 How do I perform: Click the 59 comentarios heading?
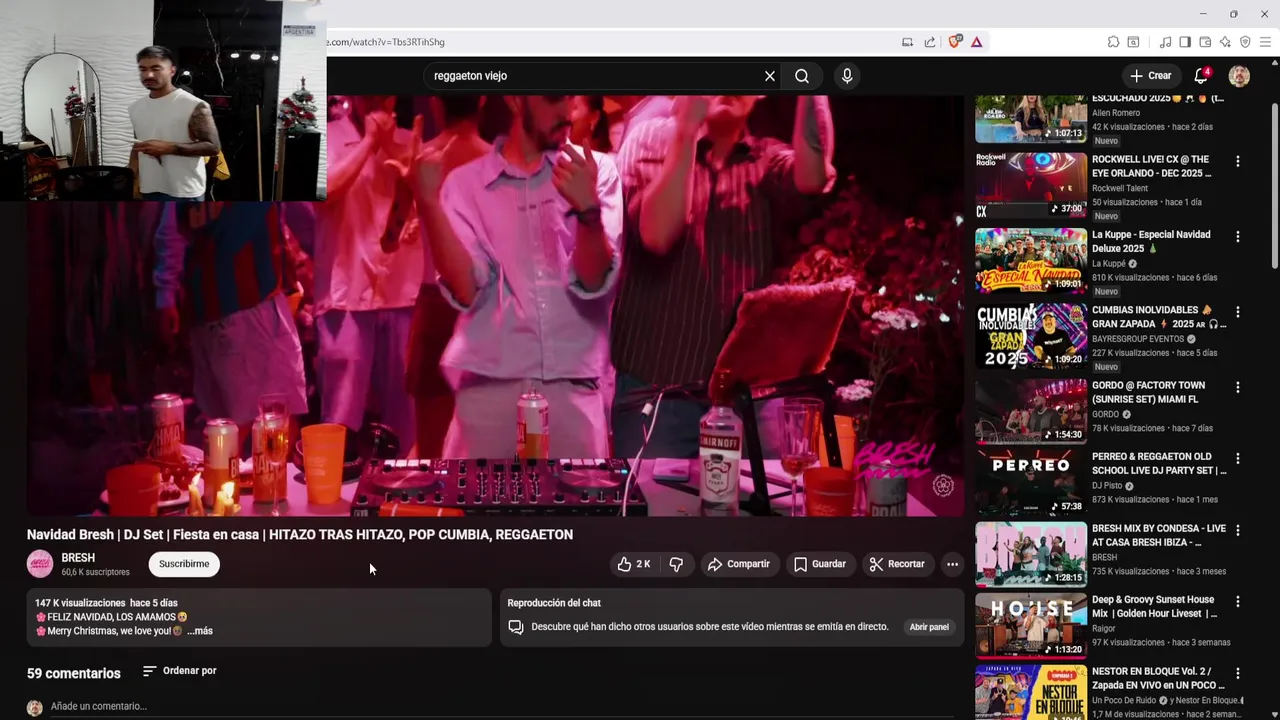[74, 673]
